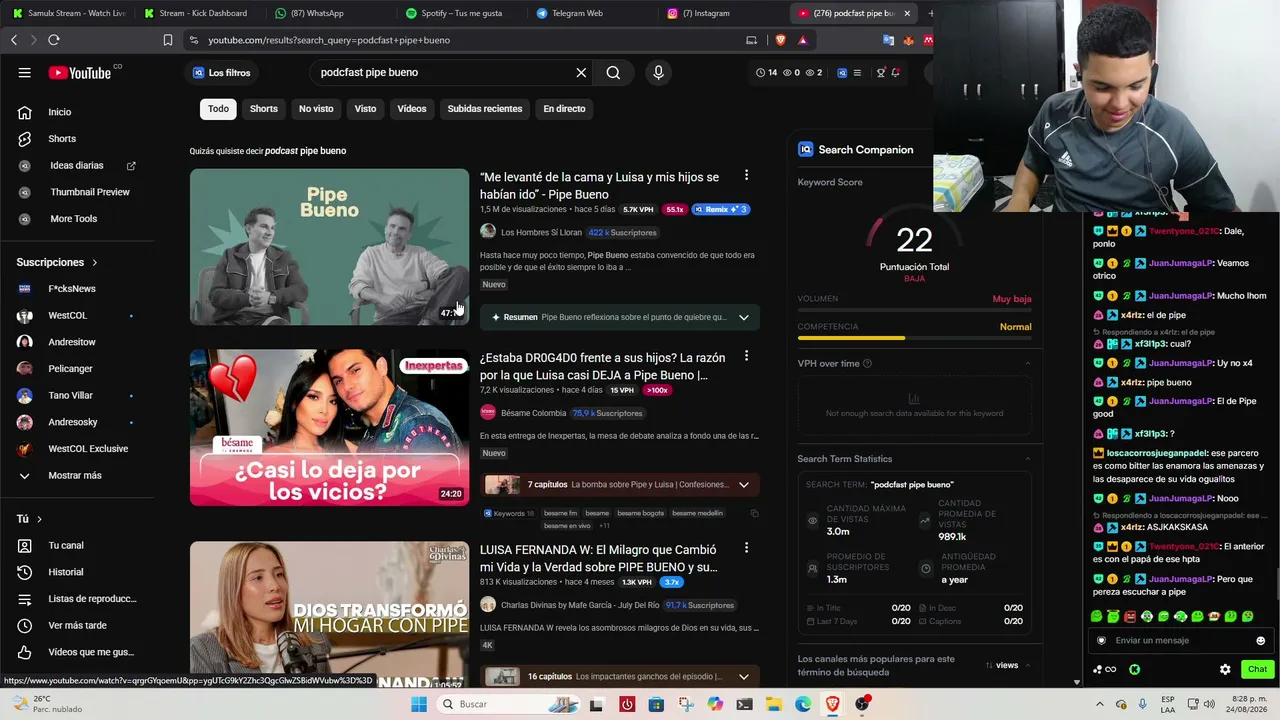Viewport: 1280px width, 720px height.
Task: Open Ideas diarias in the sidebar
Action: pos(77,165)
